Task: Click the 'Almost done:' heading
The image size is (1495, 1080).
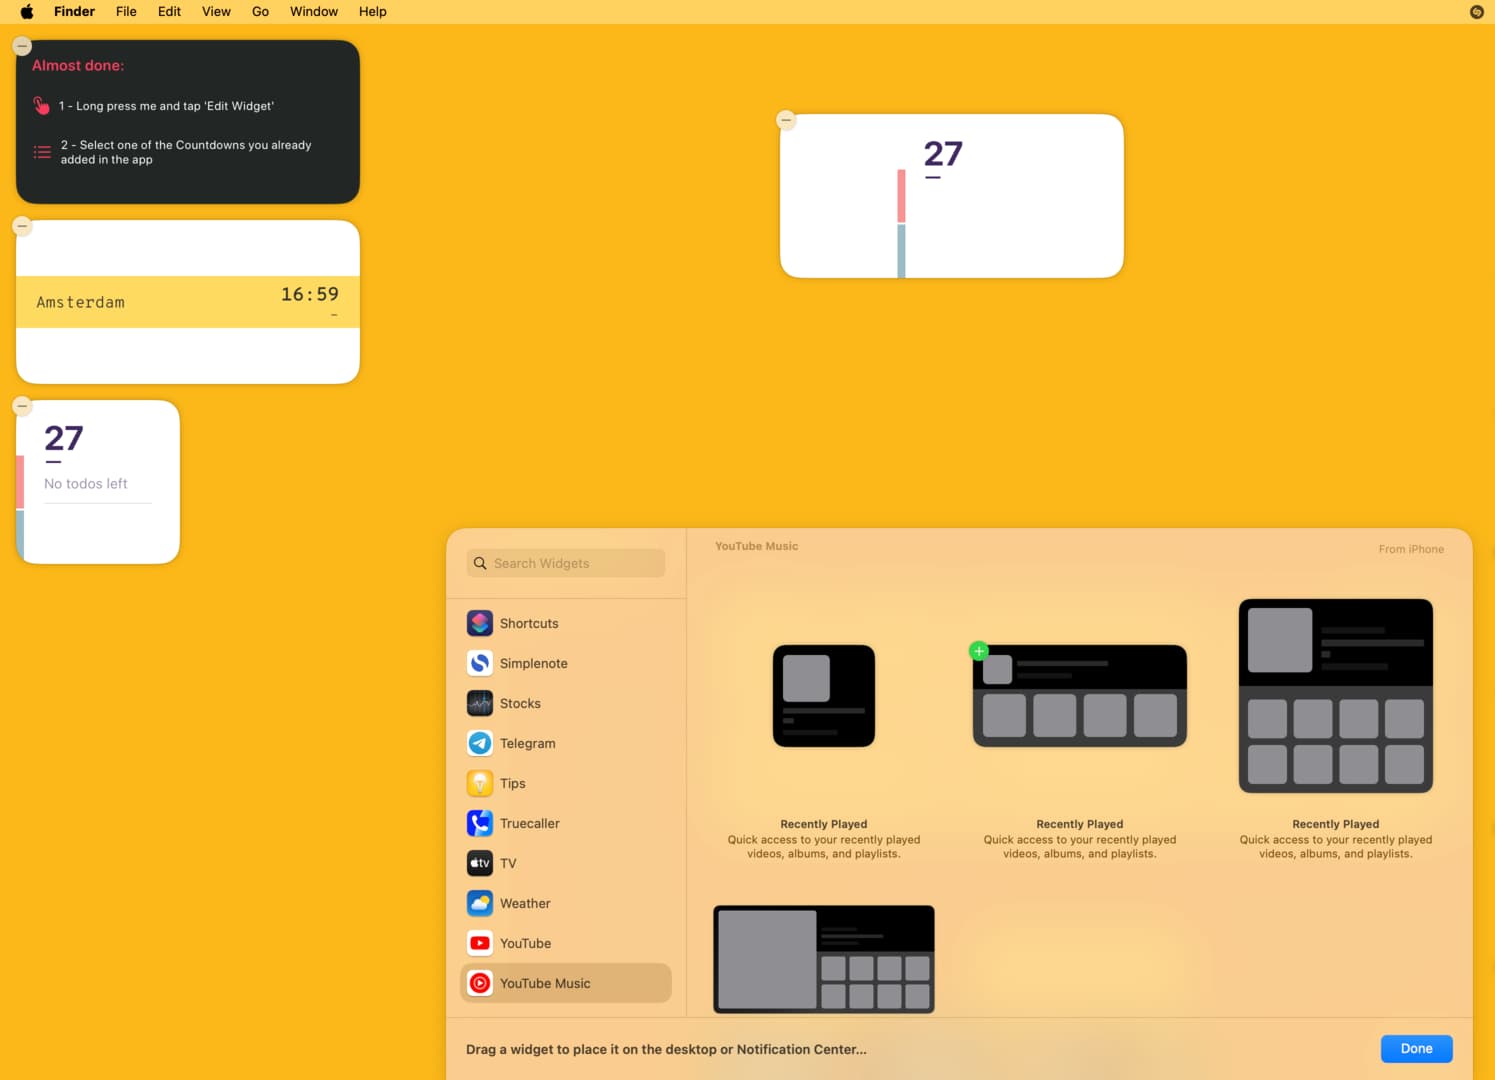Action: pos(78,65)
